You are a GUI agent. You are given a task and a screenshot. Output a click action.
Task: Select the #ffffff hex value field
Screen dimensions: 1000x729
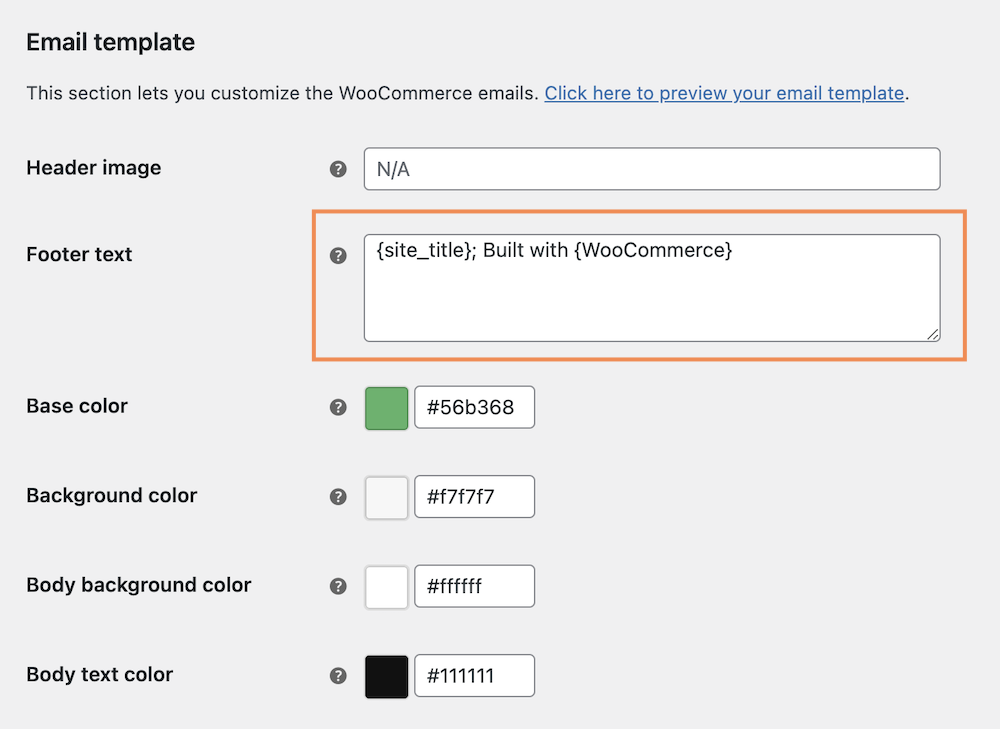pyautogui.click(x=474, y=586)
